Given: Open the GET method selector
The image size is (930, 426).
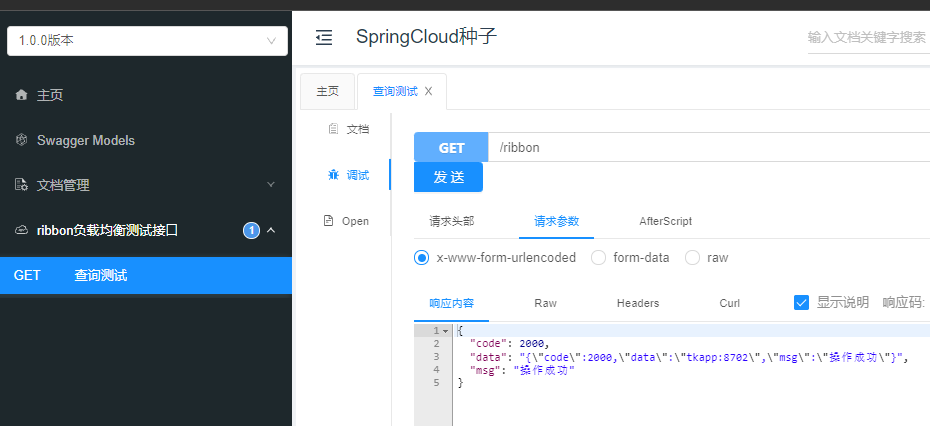Looking at the screenshot, I should (451, 148).
